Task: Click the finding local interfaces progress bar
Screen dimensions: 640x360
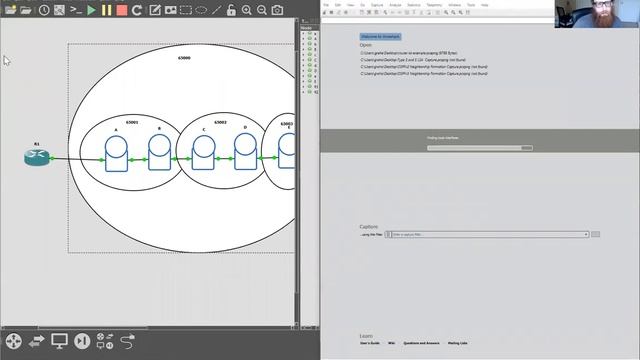Action: point(480,148)
